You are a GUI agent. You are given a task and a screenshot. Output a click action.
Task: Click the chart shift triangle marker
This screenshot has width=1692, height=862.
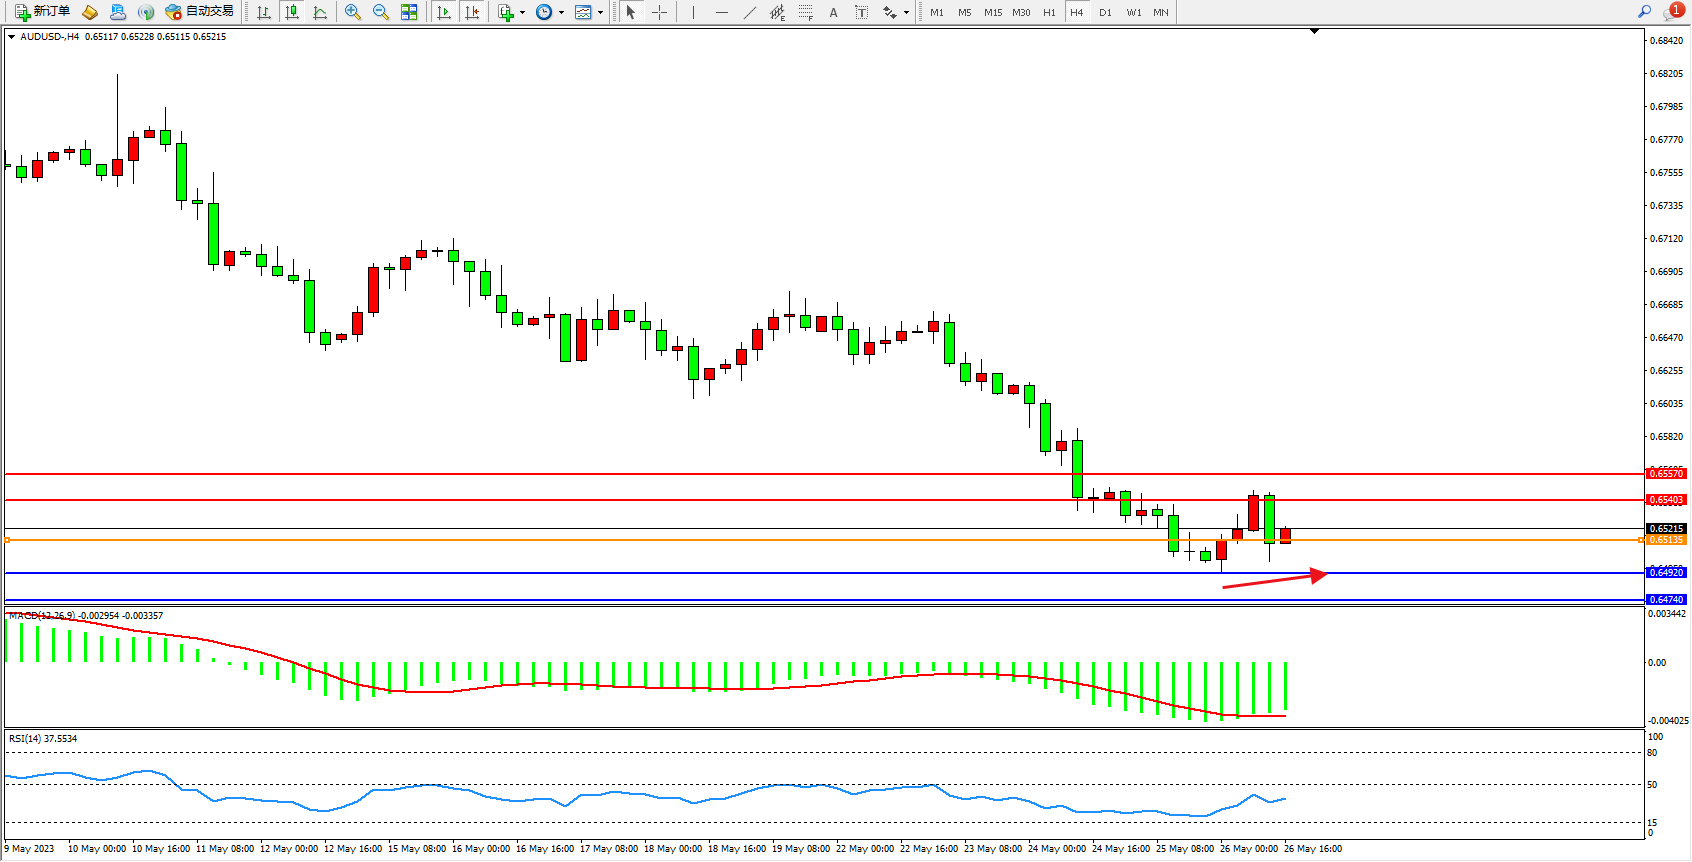[x=1314, y=32]
